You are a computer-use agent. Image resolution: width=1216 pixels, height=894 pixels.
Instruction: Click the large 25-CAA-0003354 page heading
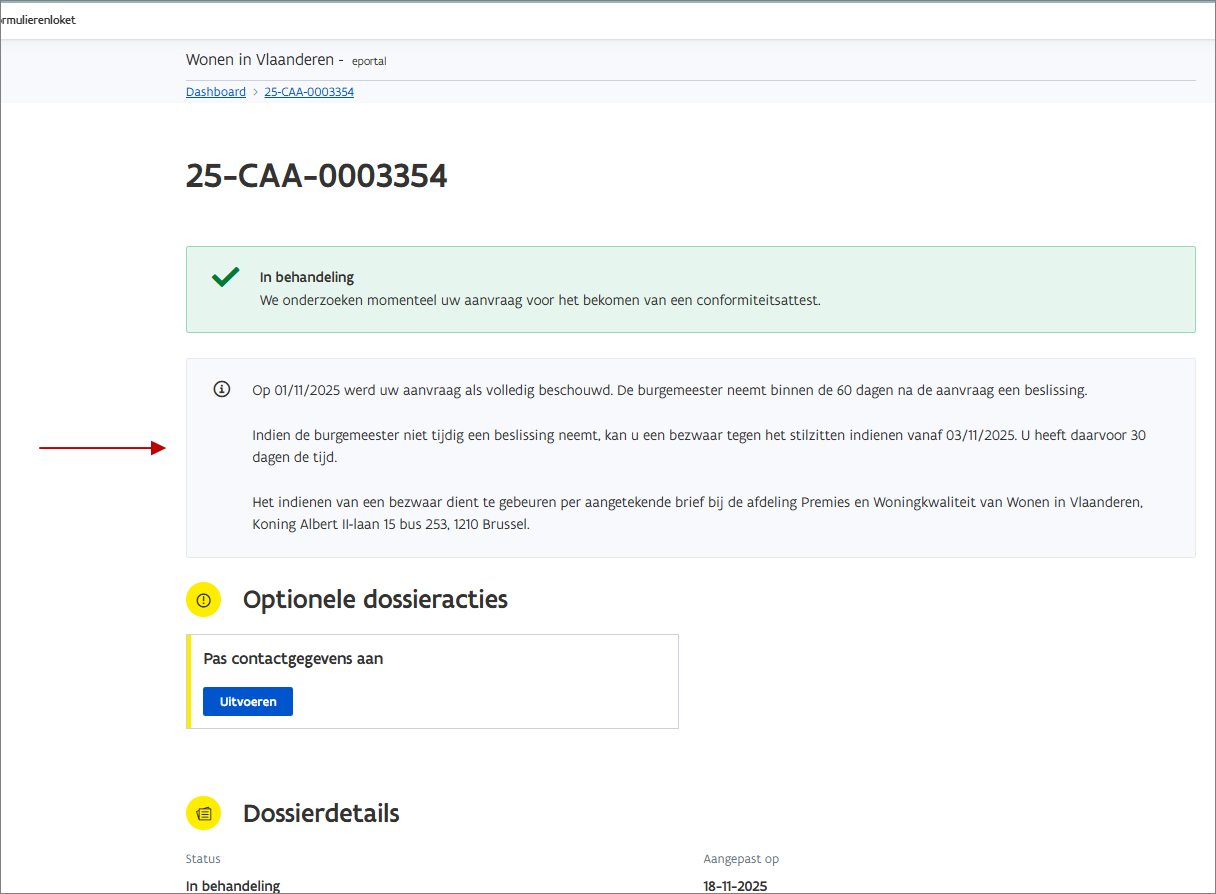(316, 176)
